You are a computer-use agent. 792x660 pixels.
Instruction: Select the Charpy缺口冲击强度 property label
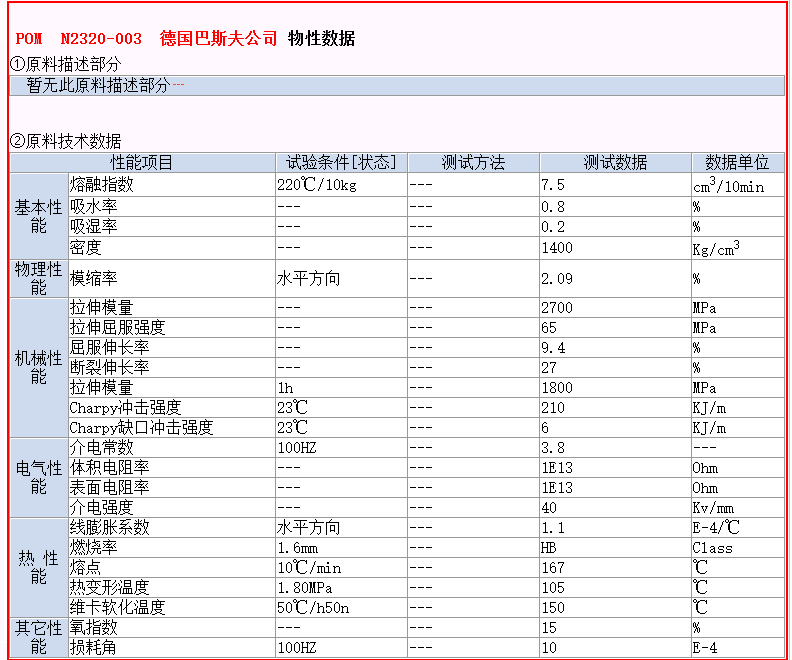tap(141, 427)
